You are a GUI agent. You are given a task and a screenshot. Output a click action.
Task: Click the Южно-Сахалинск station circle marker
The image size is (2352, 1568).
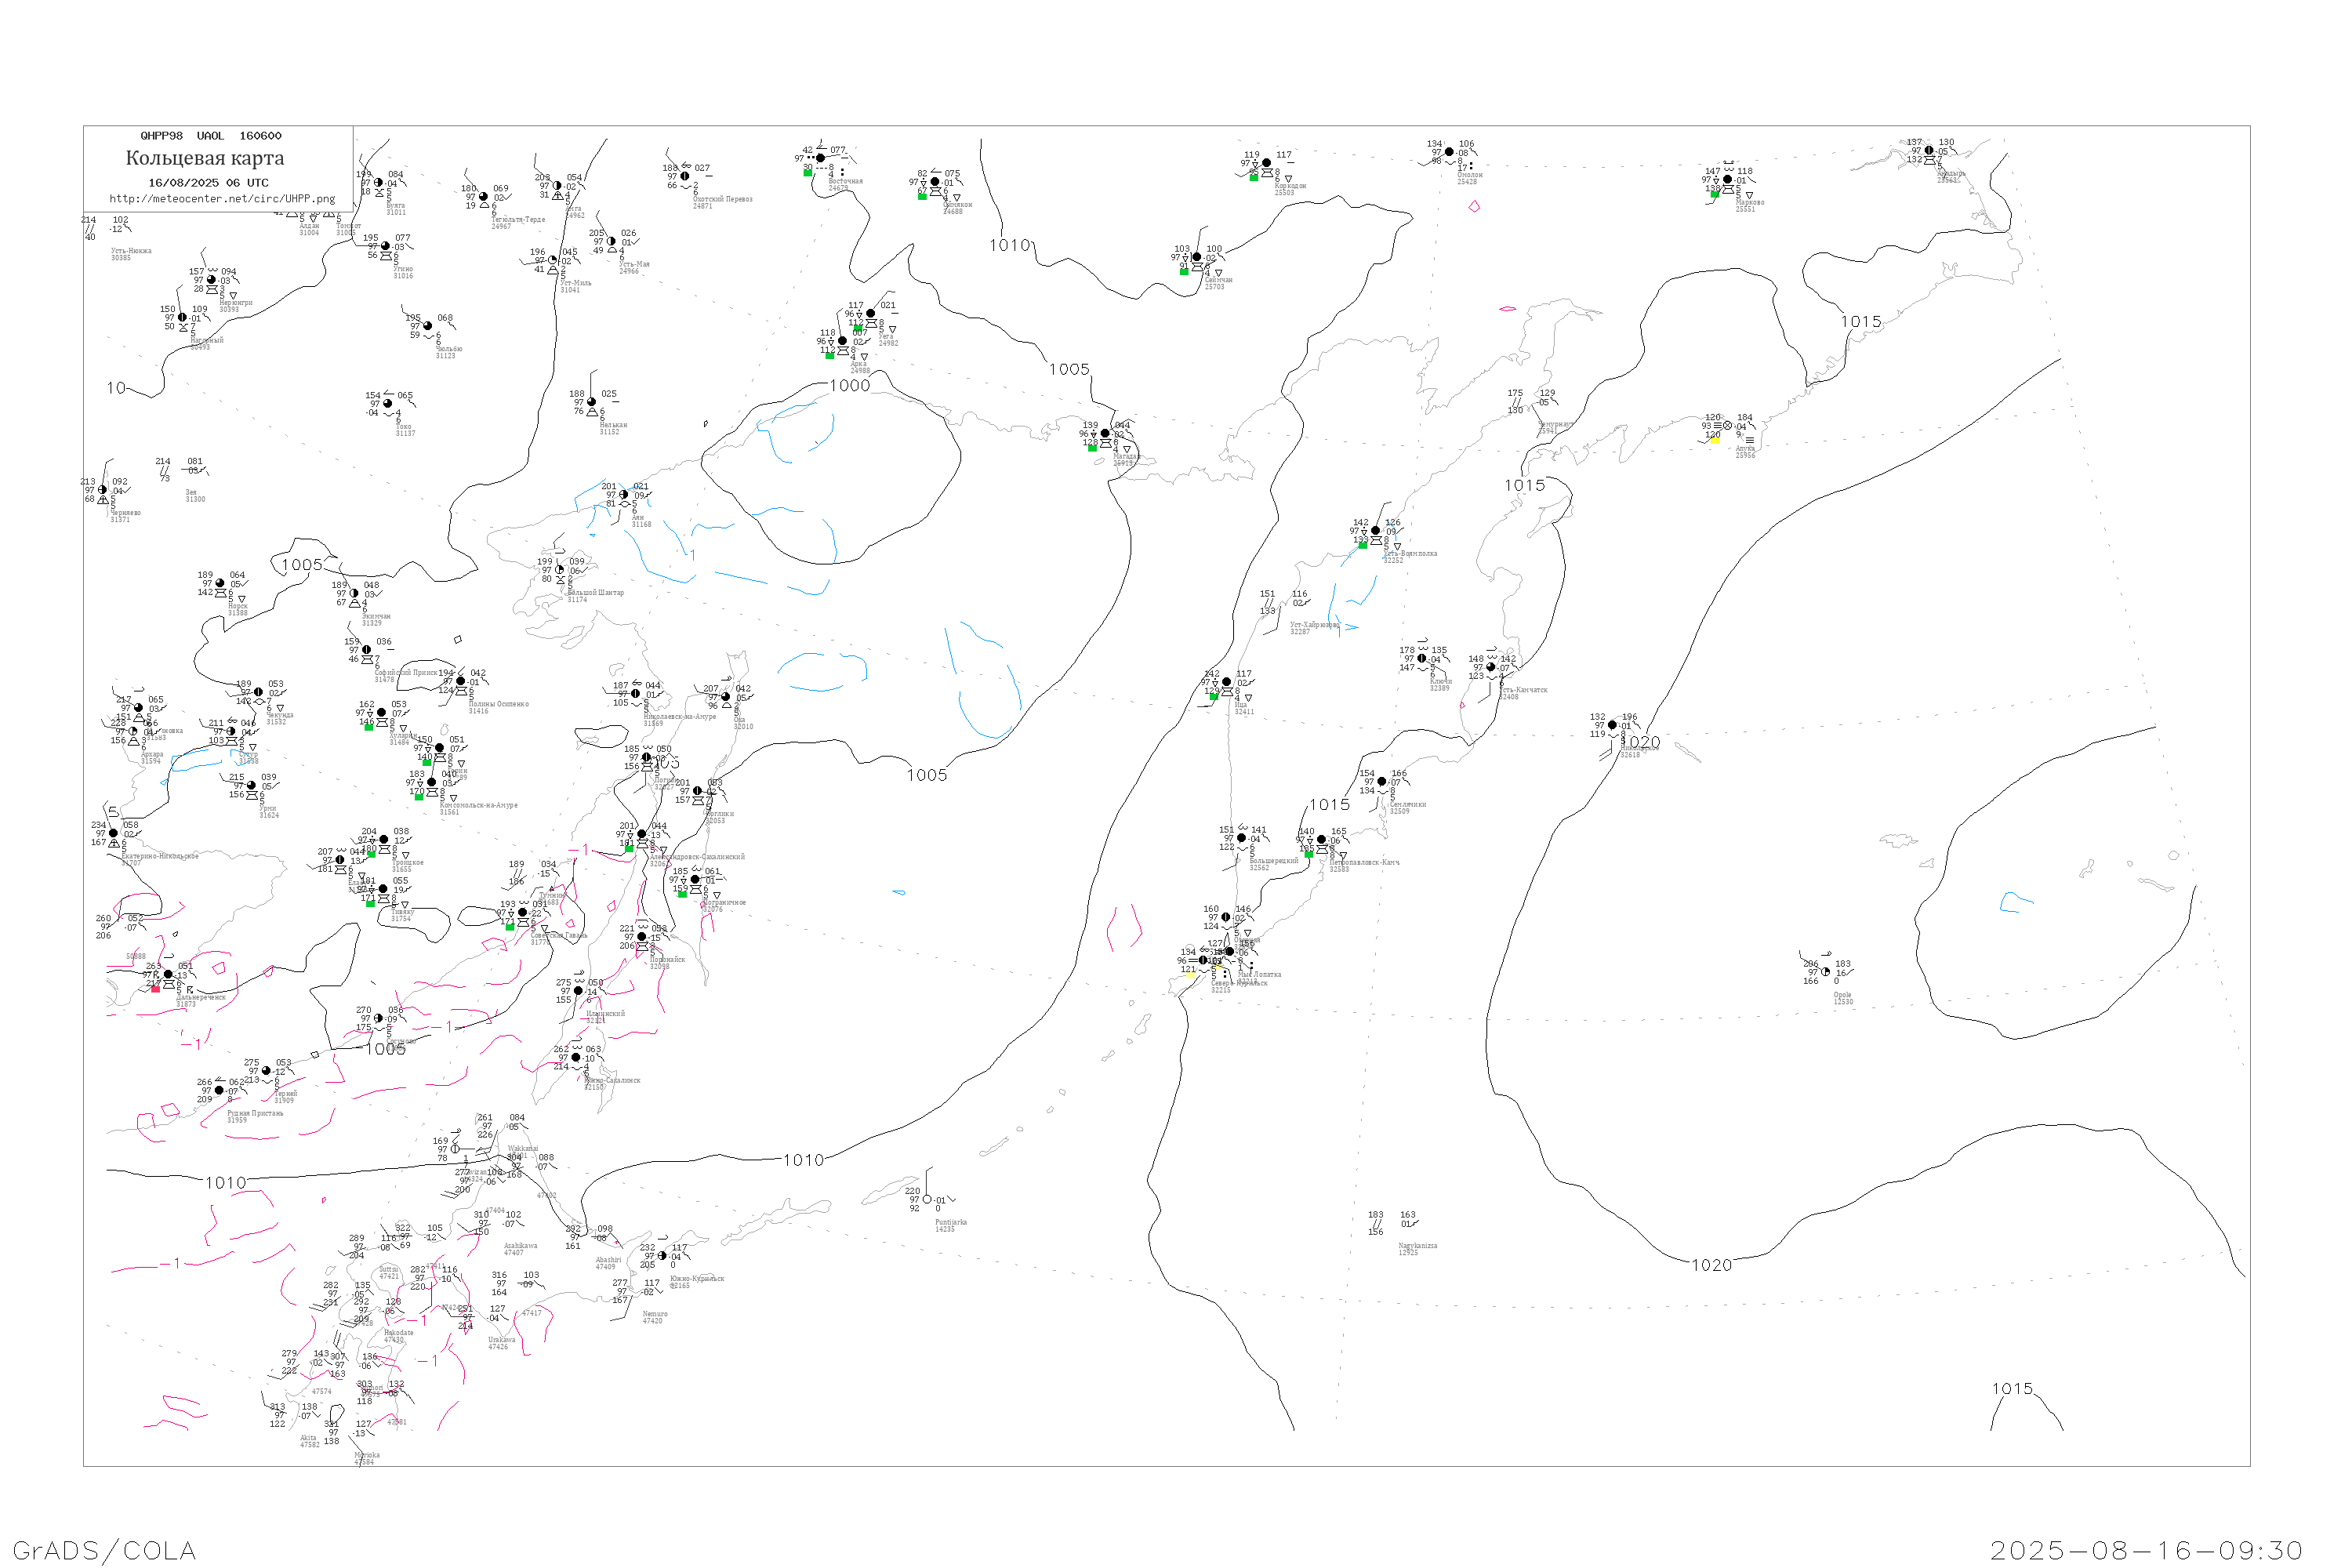pyautogui.click(x=575, y=1057)
